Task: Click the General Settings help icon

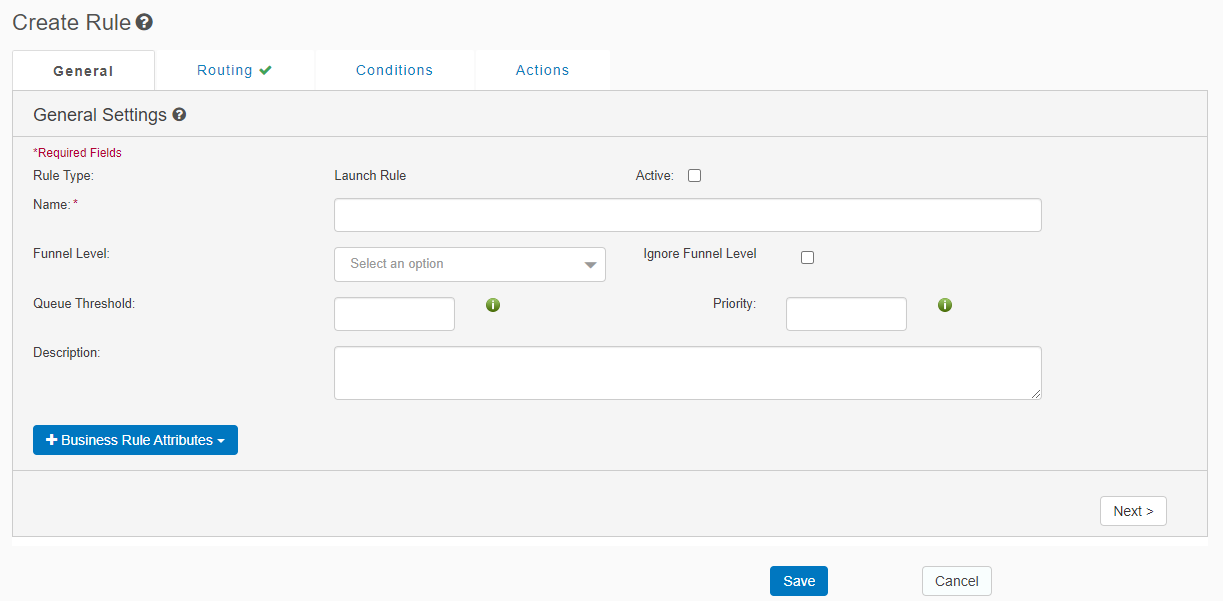Action: (x=179, y=115)
